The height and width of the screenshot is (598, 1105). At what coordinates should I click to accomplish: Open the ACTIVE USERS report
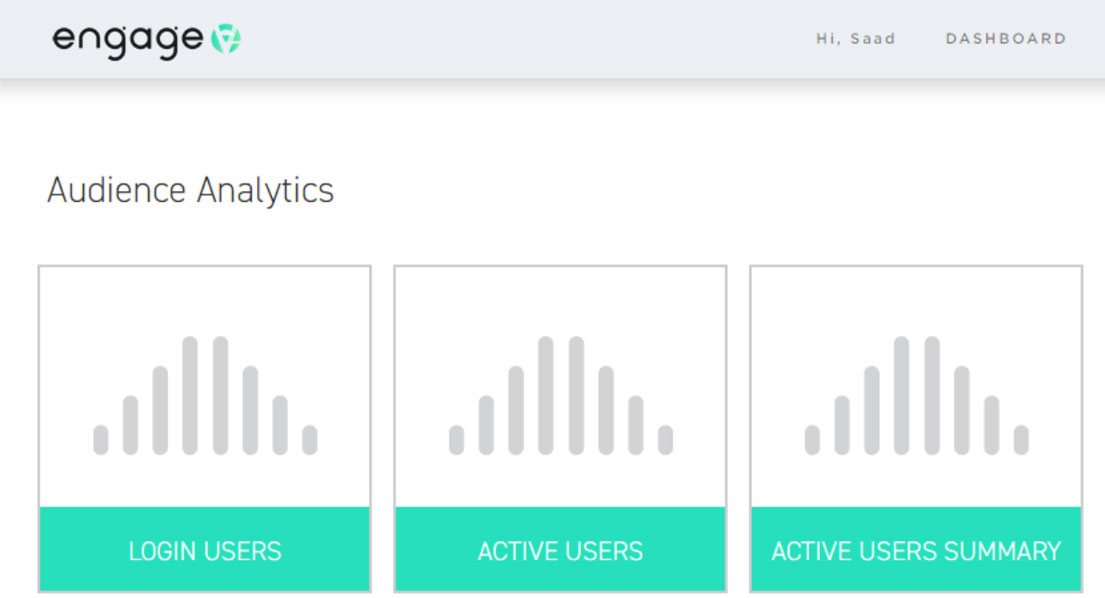click(561, 549)
